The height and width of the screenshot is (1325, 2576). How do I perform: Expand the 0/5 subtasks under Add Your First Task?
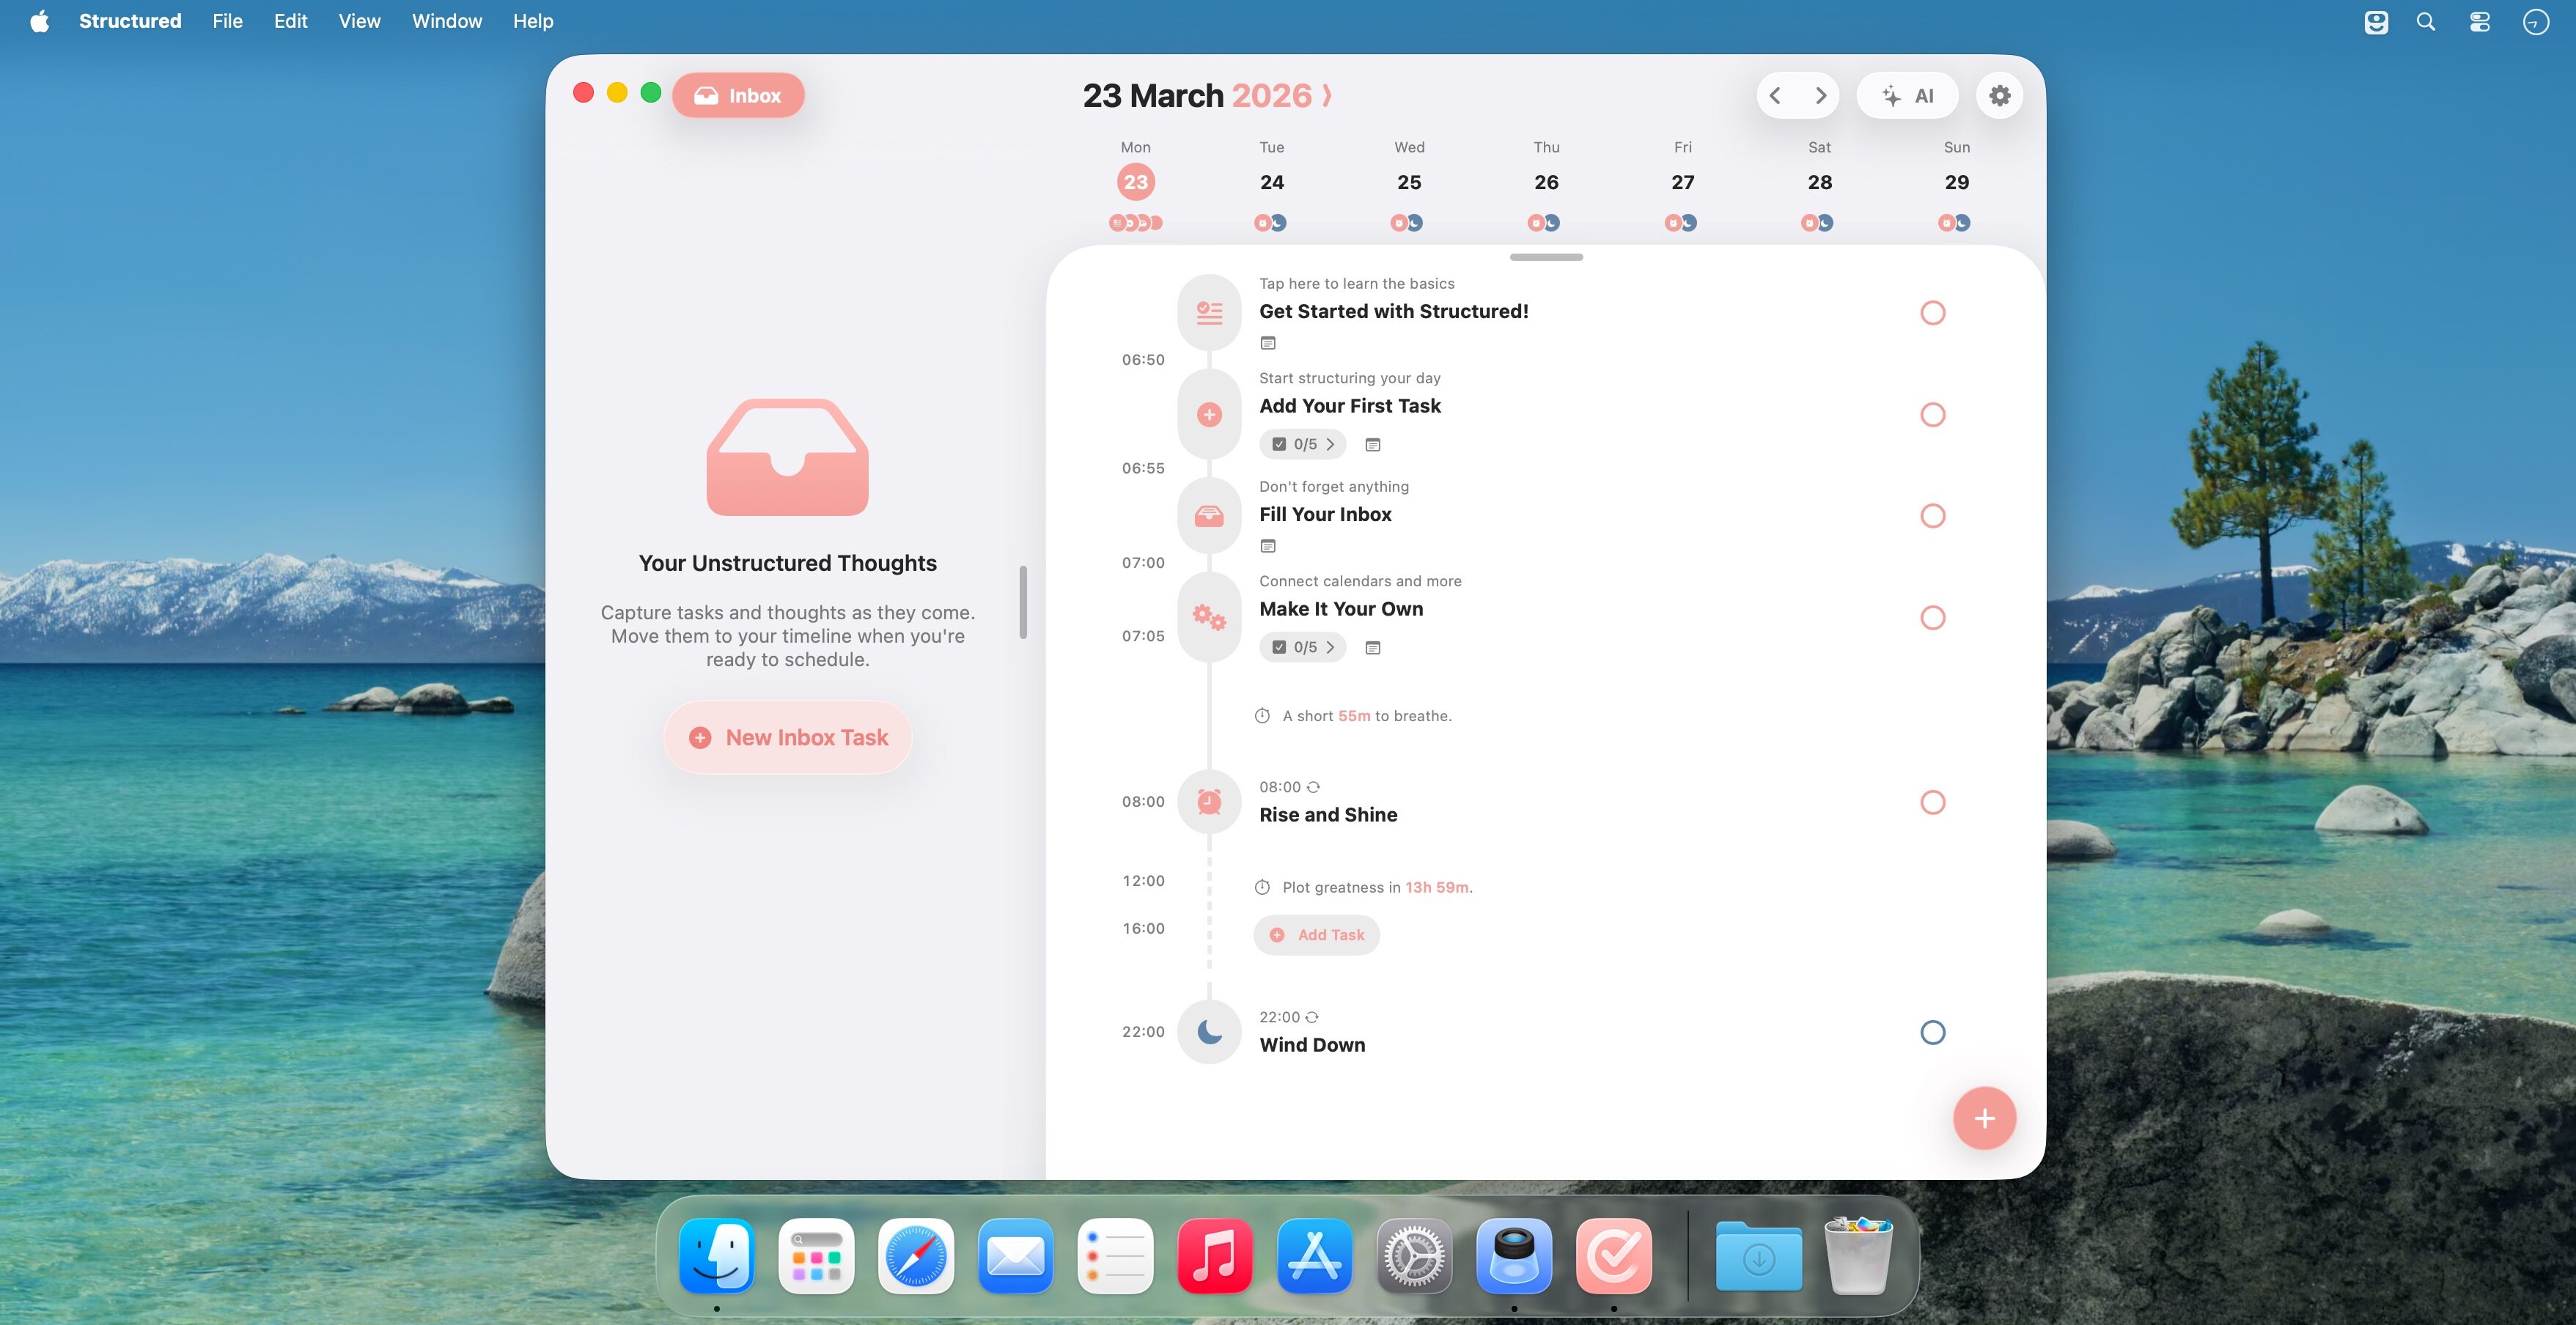point(1303,444)
